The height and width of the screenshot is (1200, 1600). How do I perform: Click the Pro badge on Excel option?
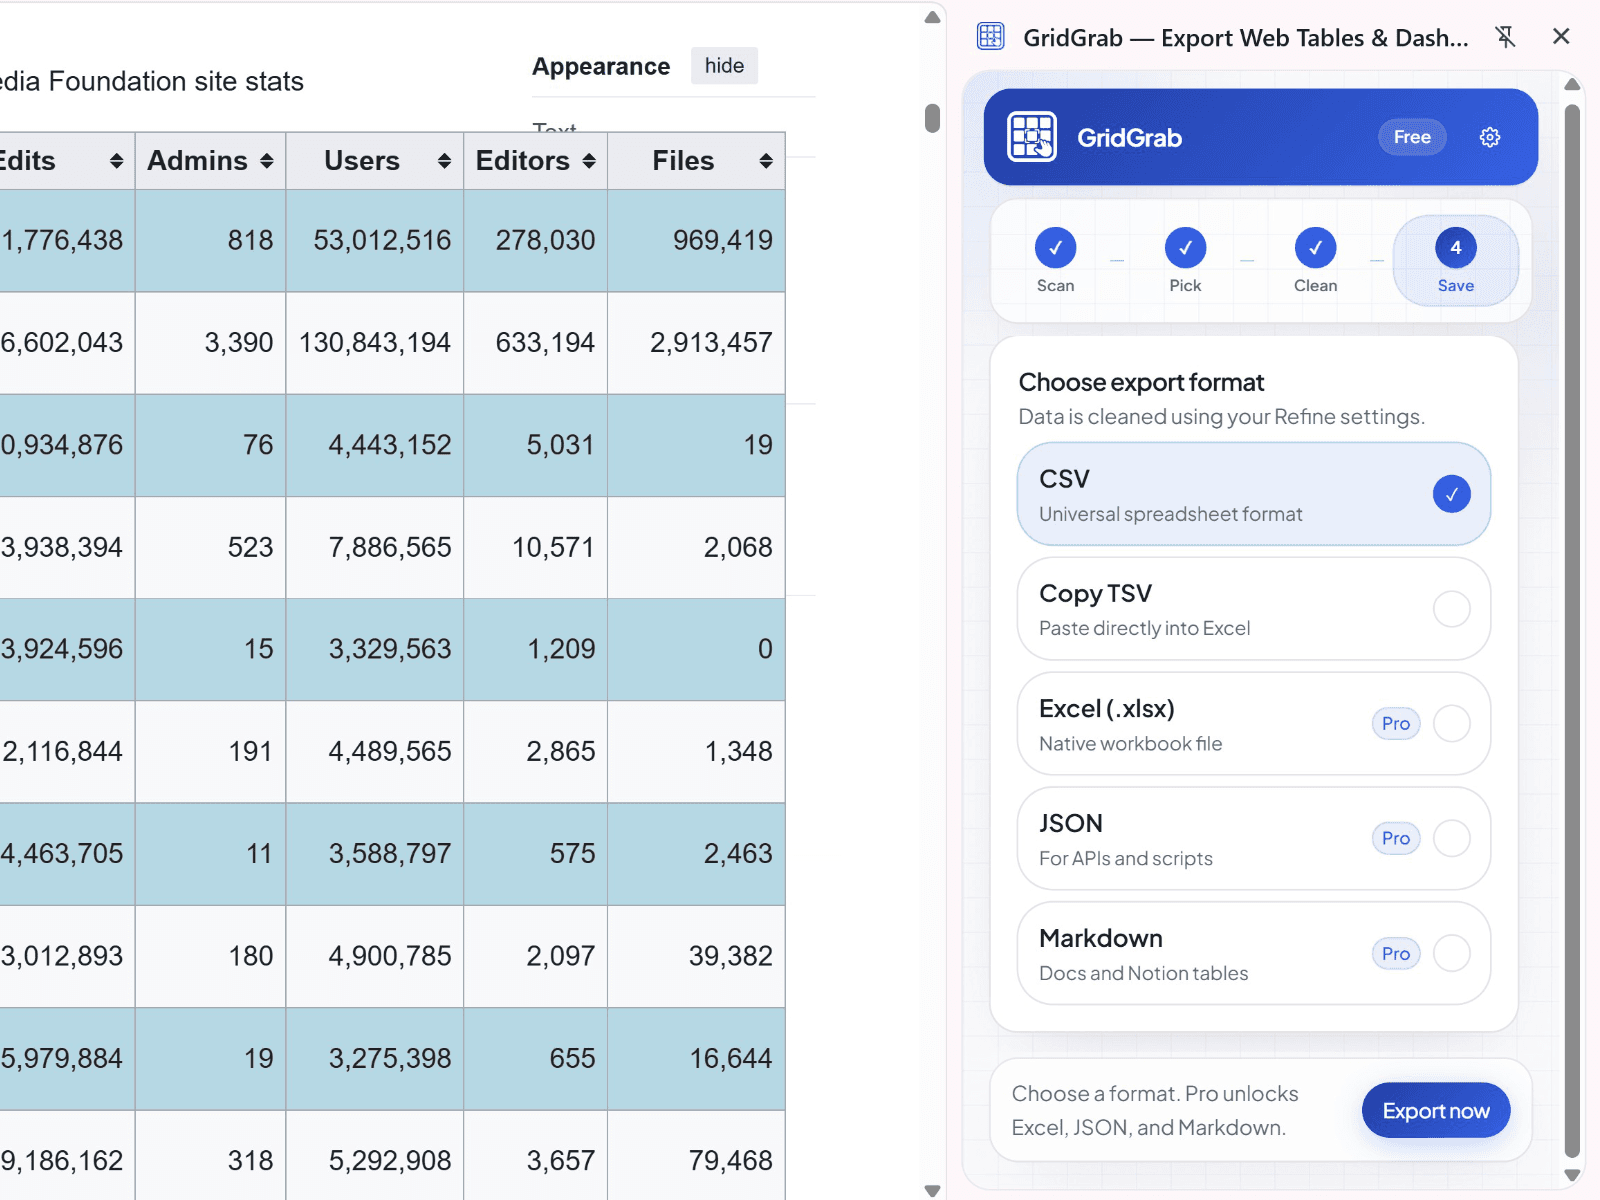pyautogui.click(x=1396, y=723)
